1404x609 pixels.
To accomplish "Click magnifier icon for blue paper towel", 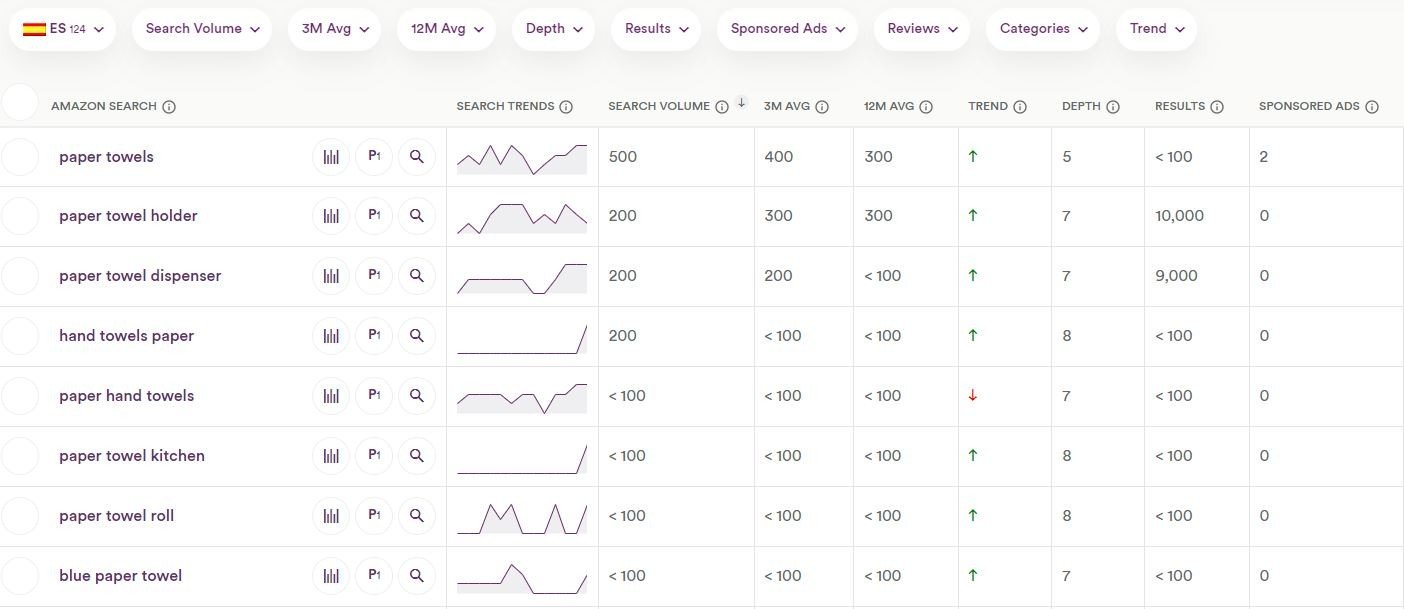I will [x=417, y=576].
